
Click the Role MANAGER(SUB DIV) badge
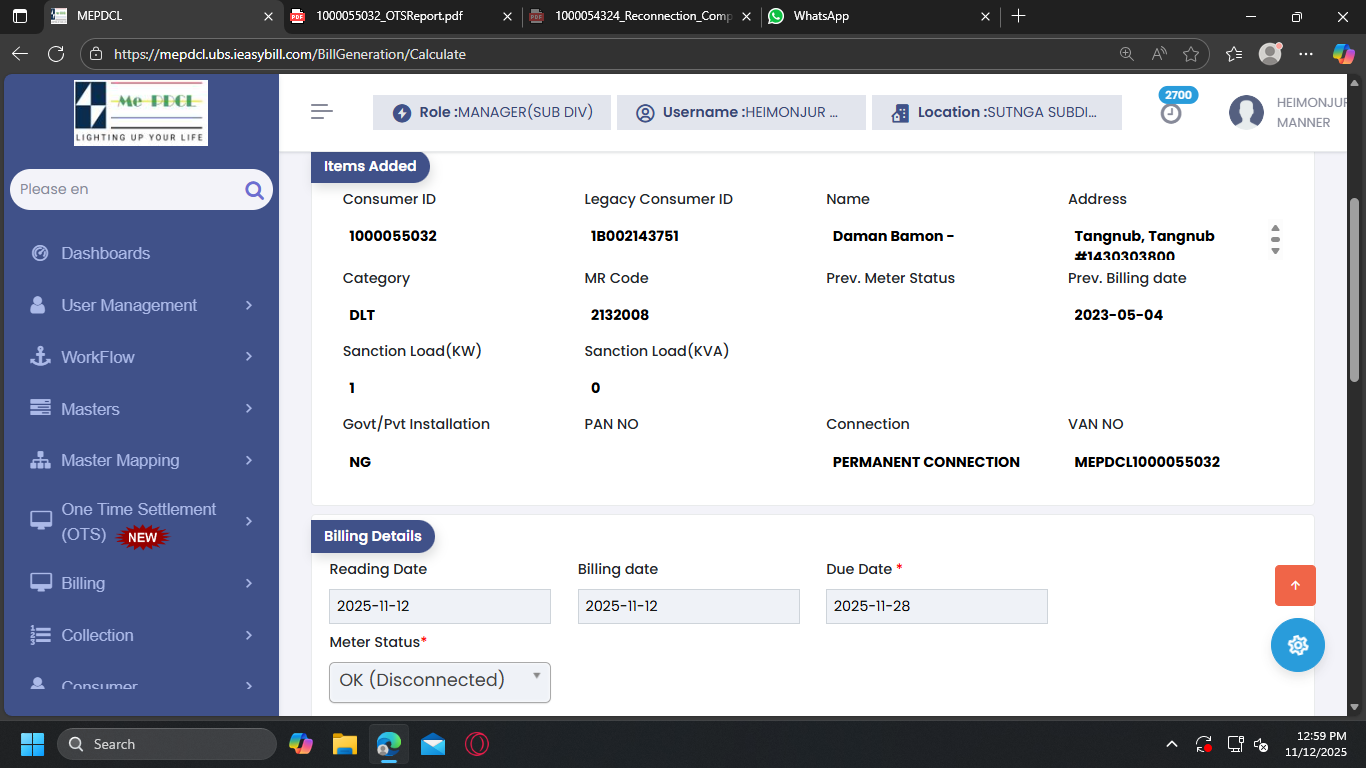pyautogui.click(x=492, y=113)
